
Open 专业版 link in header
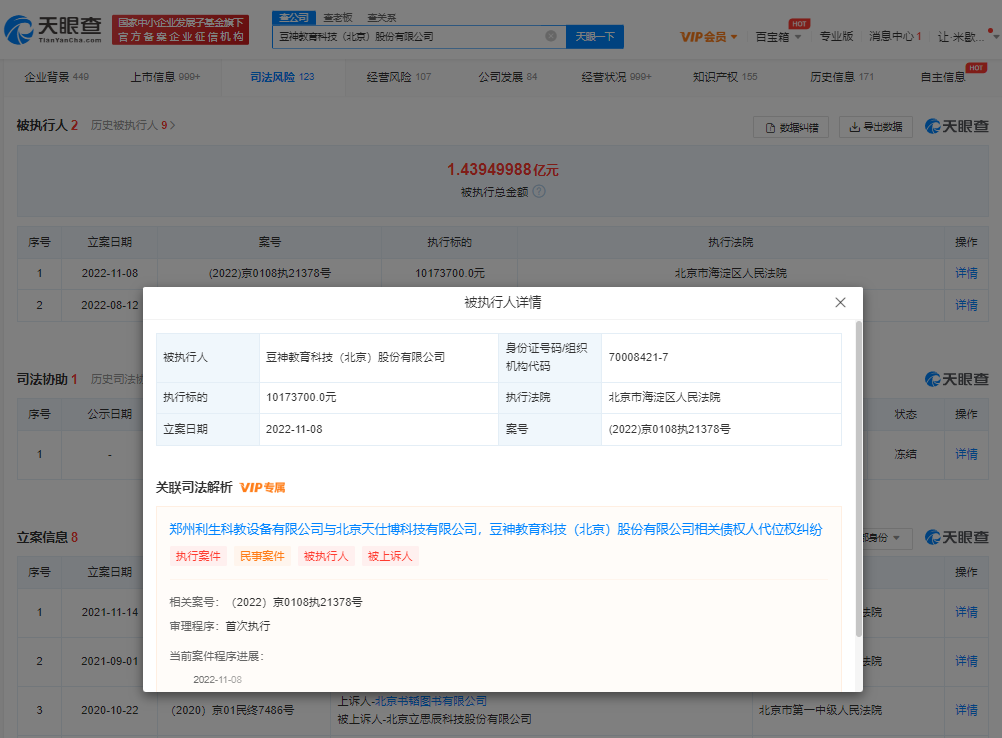(x=836, y=36)
